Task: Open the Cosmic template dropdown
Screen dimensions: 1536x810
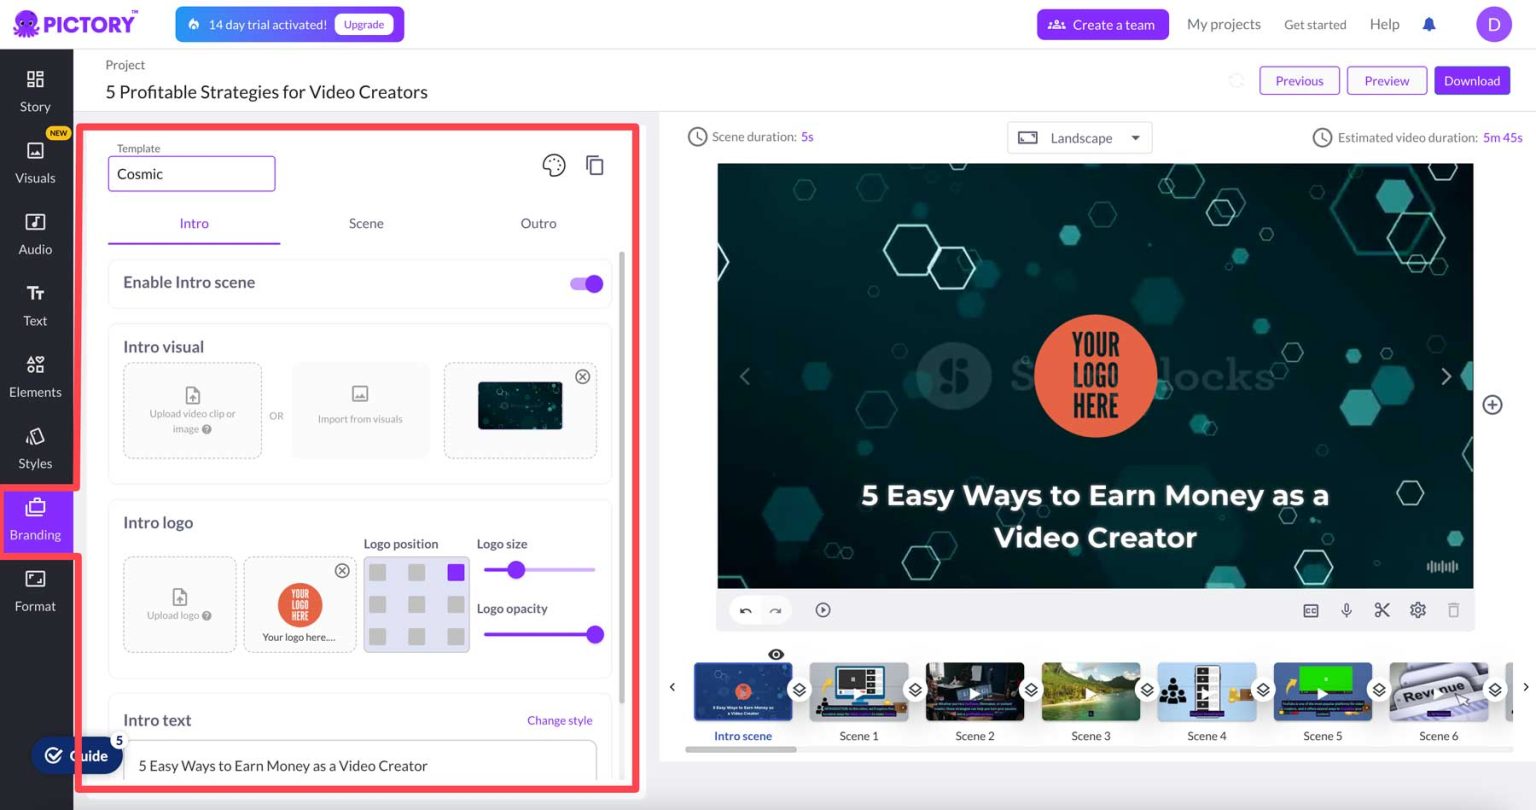Action: (192, 174)
